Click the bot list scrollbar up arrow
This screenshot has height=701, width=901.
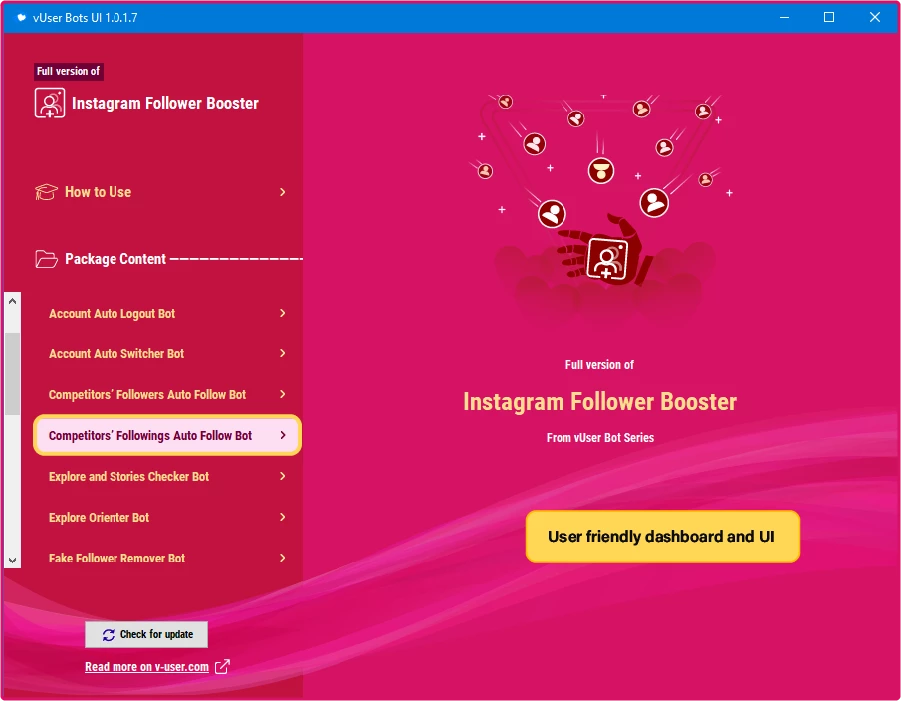point(12,301)
